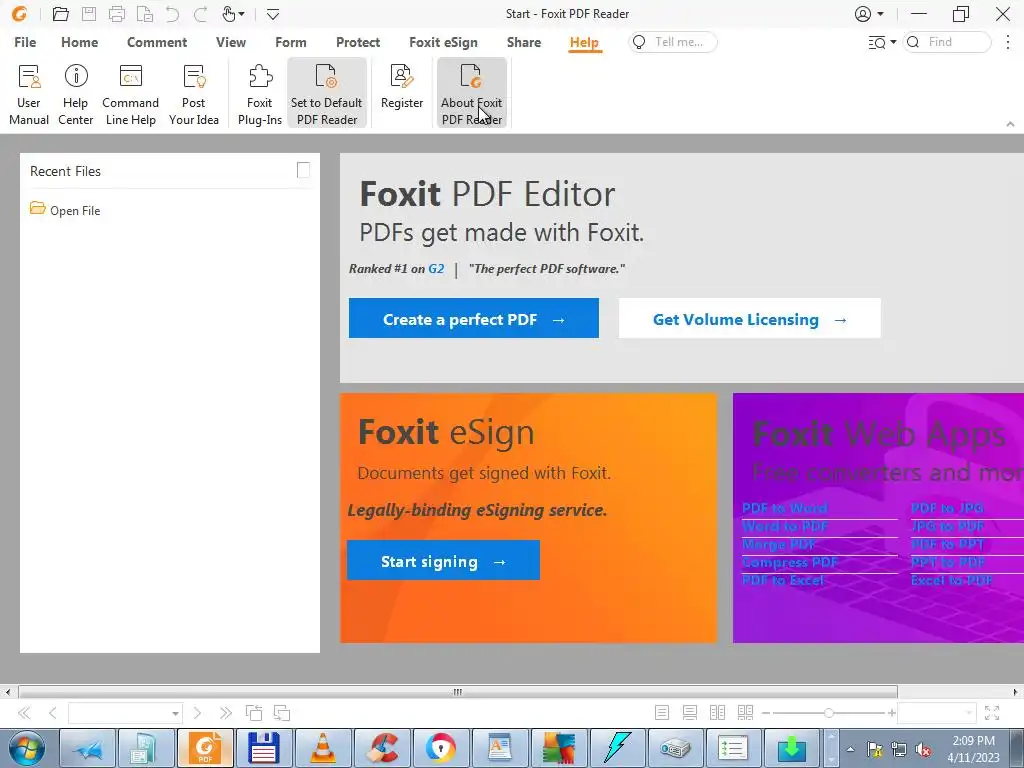Go to the first page button
The height and width of the screenshot is (768, 1024).
pyautogui.click(x=24, y=712)
